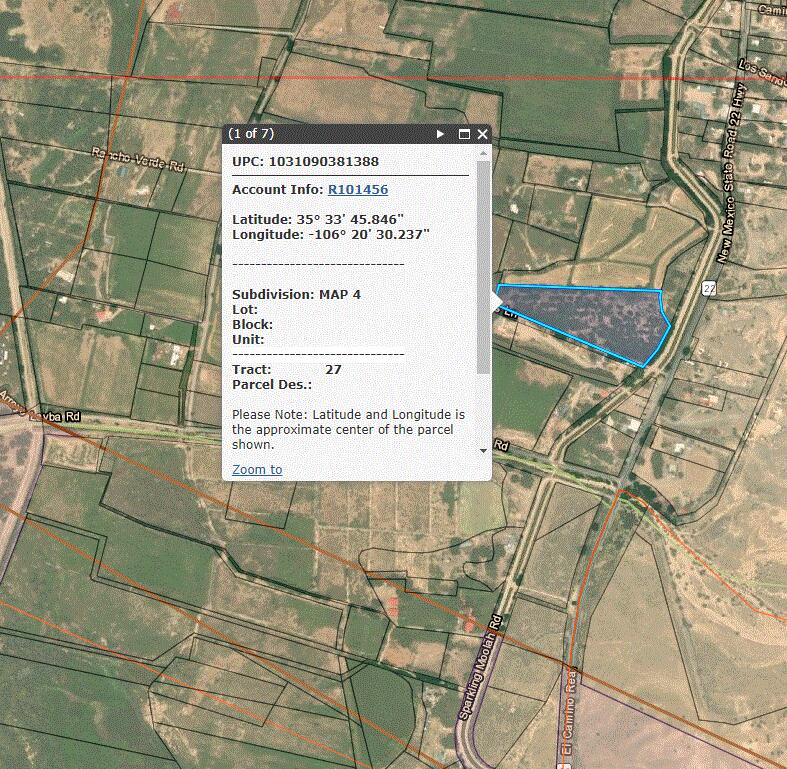Click the Tract 27 value
This screenshot has height=769, width=787.
click(x=333, y=370)
